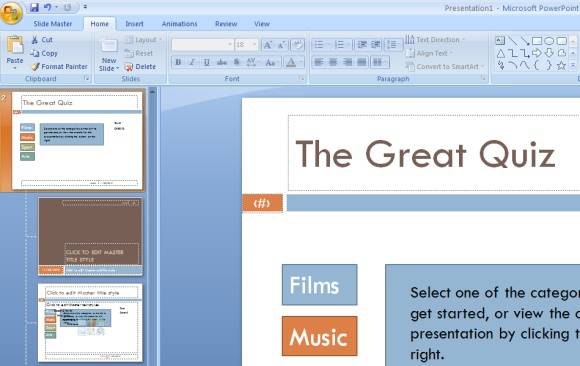The height and width of the screenshot is (366, 580).
Task: Select the Text Box shape
Action: pyautogui.click(x=500, y=41)
